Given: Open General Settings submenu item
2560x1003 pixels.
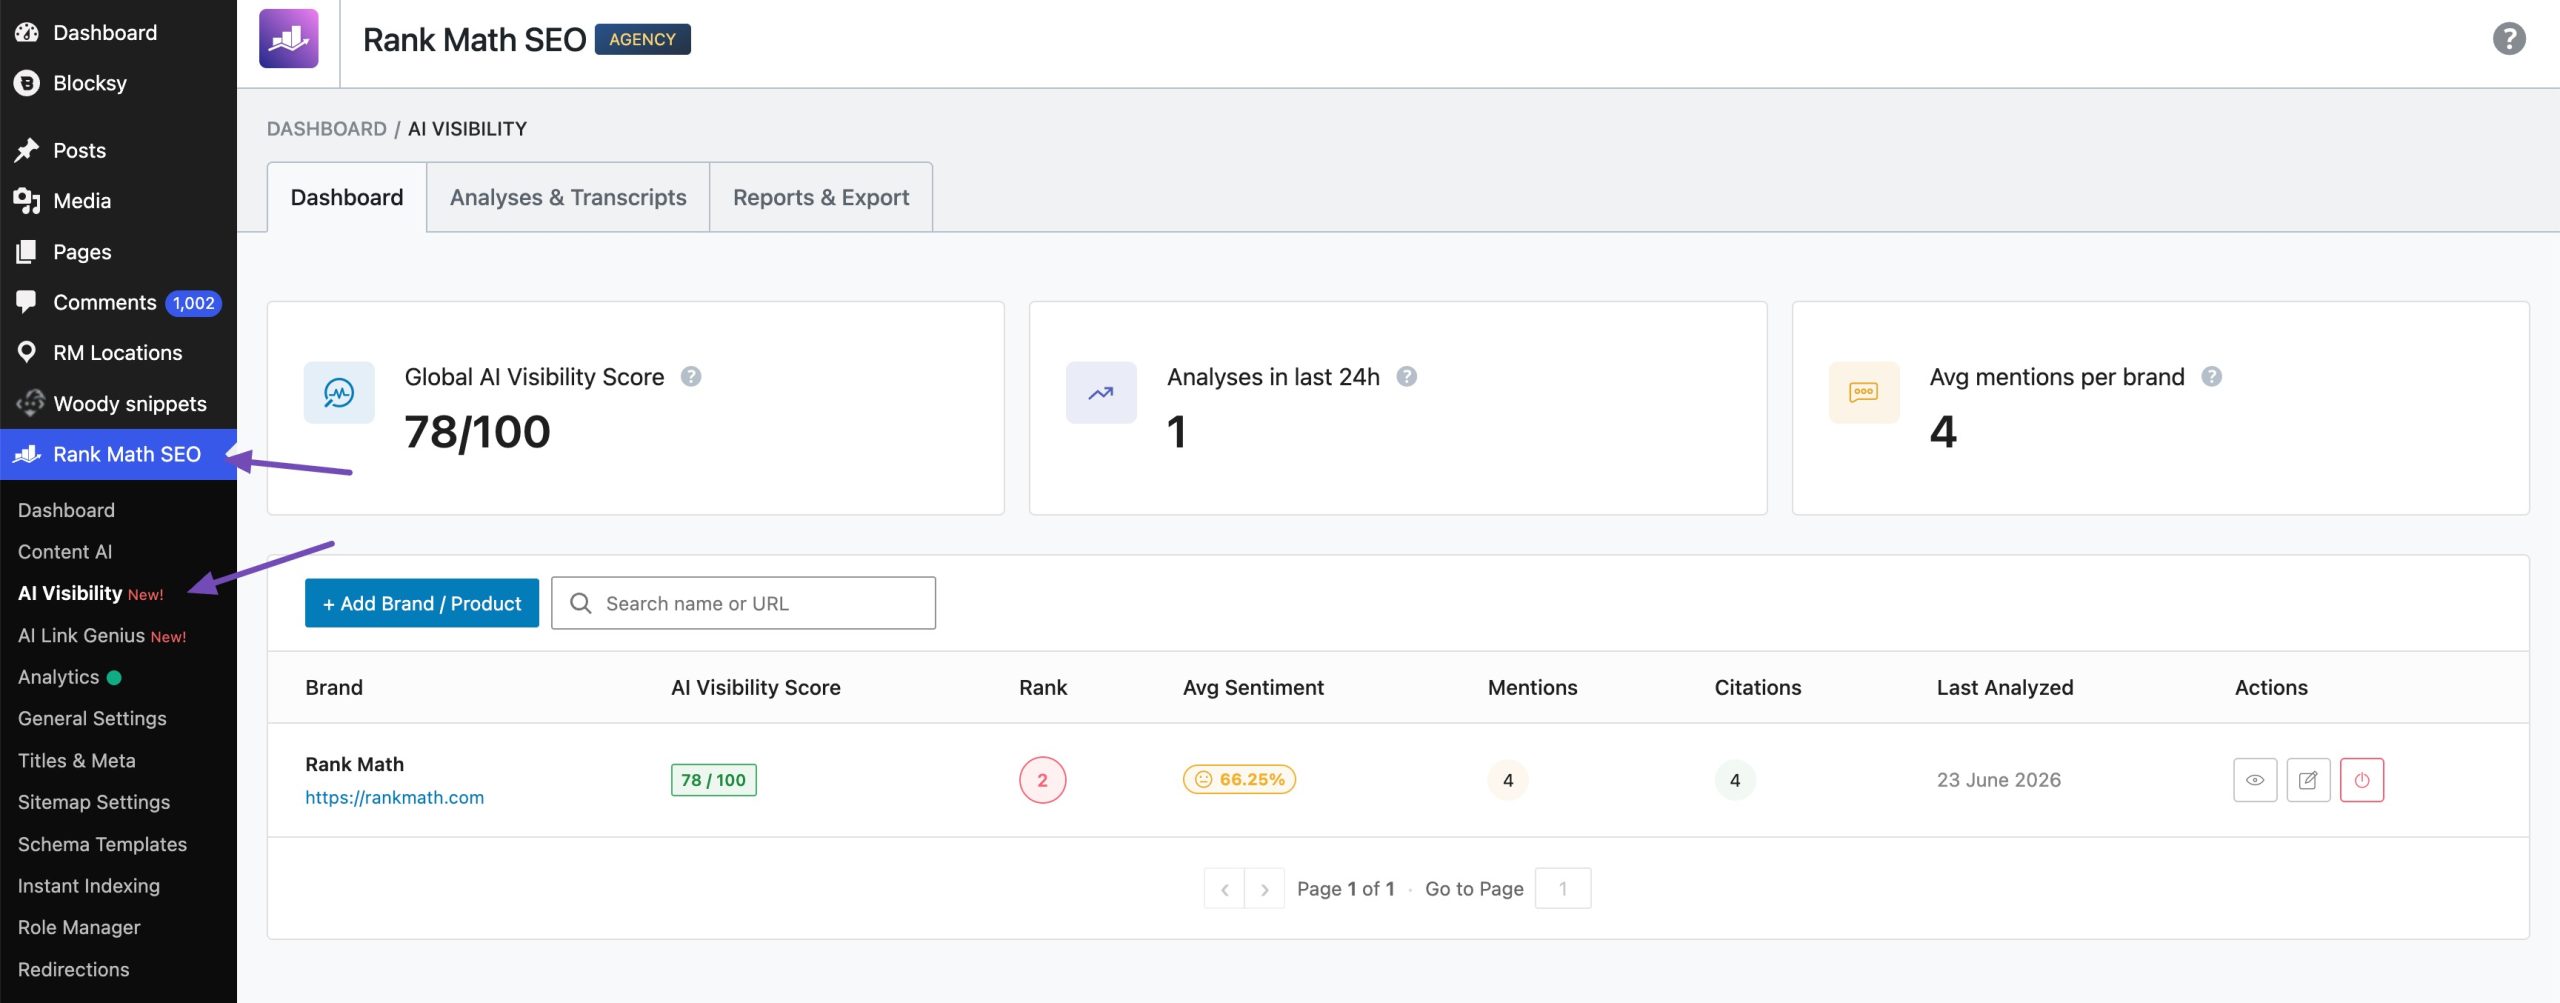Looking at the screenshot, I should (x=92, y=718).
